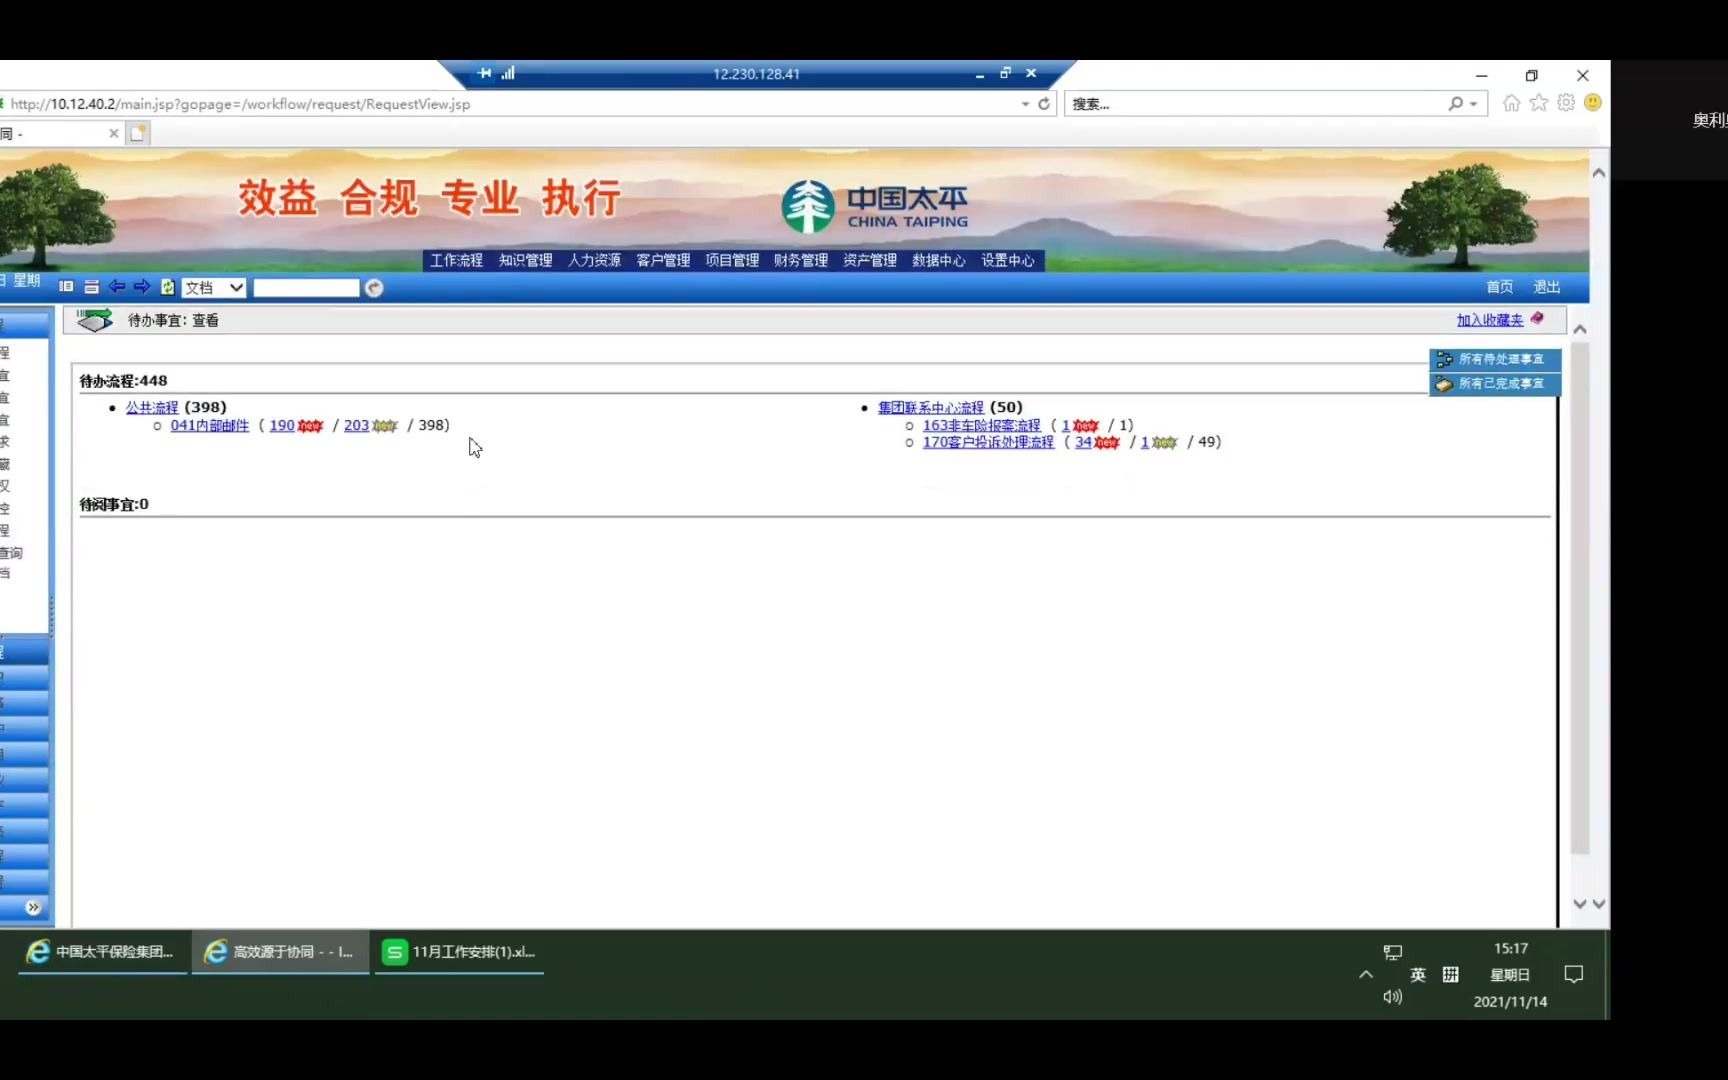The image size is (1728, 1080).
Task: Toggle the left panel icon in the blue toolbar
Action: [66, 287]
